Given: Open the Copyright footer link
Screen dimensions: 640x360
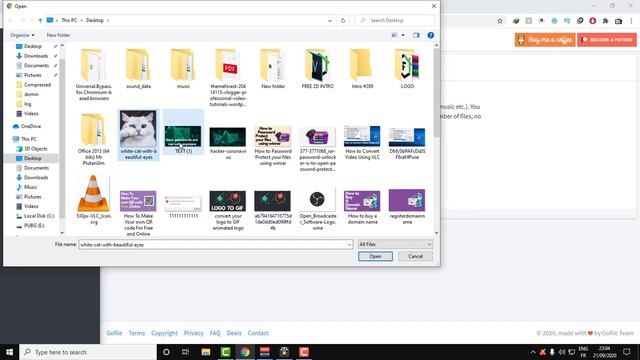Looking at the screenshot, I should tap(164, 333).
